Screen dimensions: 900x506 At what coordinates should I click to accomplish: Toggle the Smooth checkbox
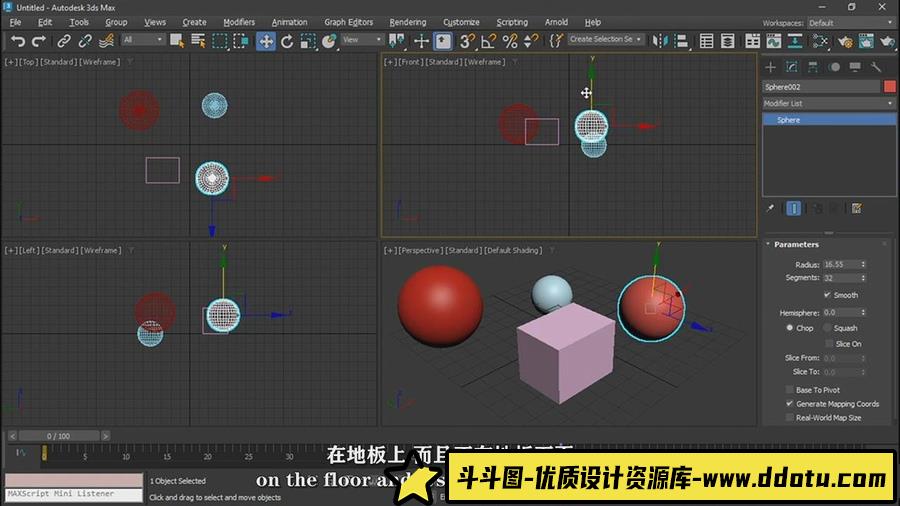tap(827, 295)
